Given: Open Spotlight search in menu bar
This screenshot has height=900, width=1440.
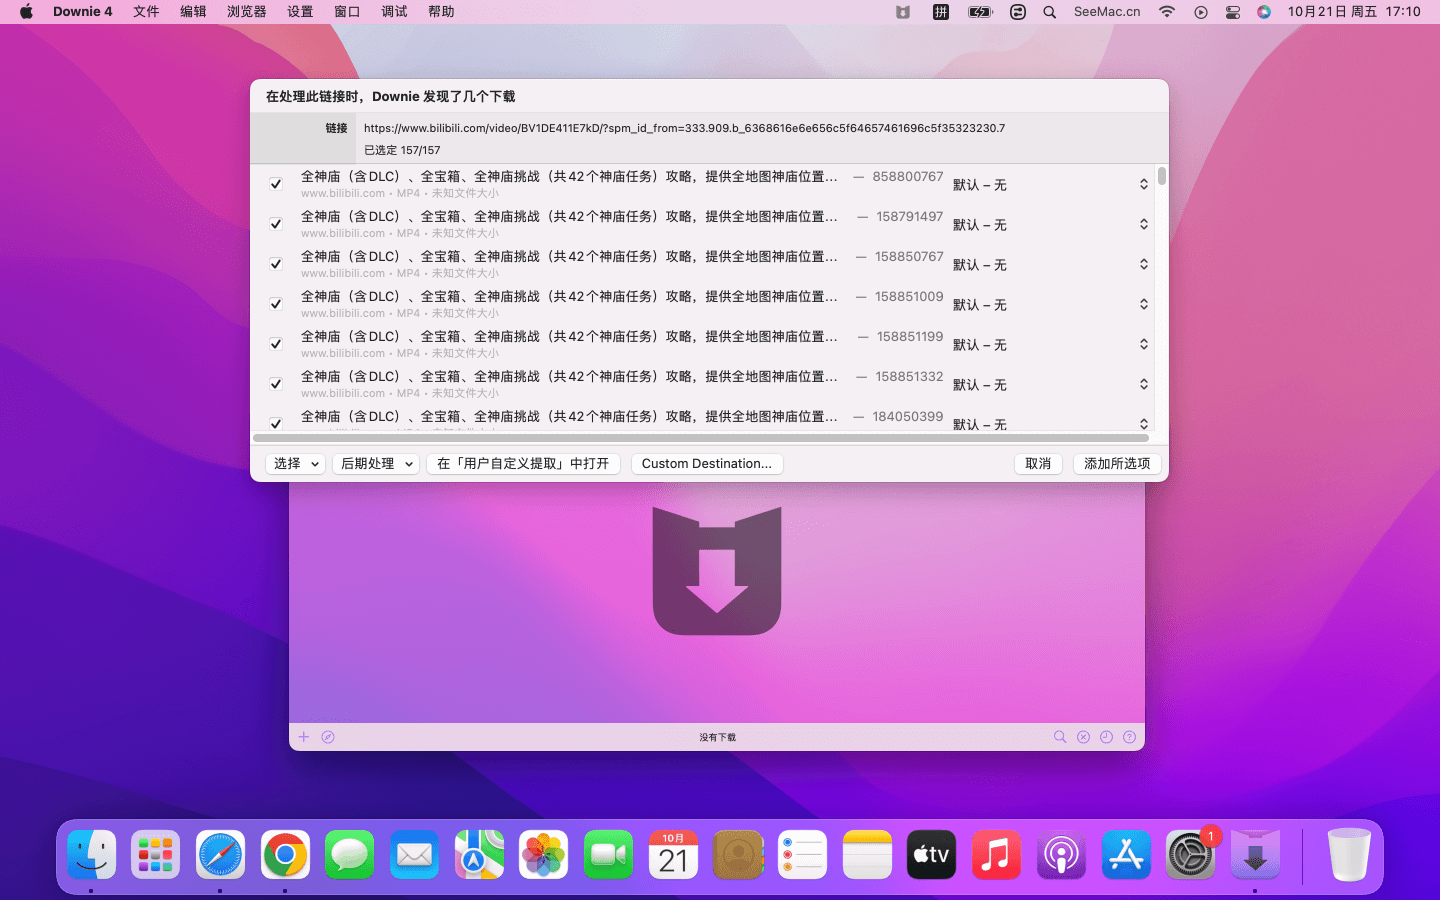Looking at the screenshot, I should point(1050,12).
